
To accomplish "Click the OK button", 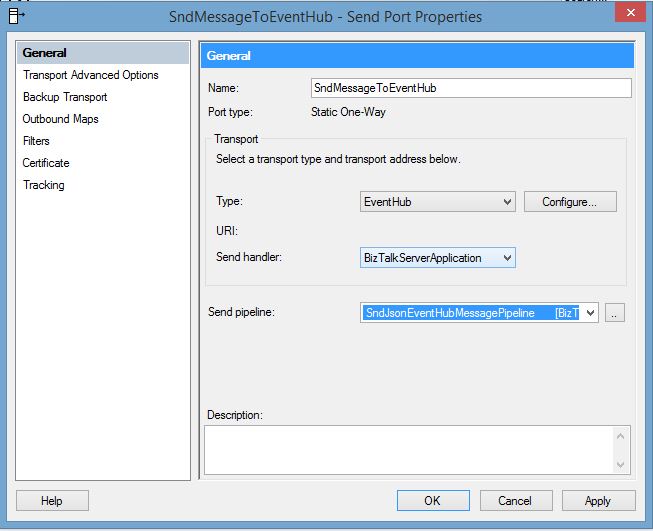I will [x=433, y=500].
